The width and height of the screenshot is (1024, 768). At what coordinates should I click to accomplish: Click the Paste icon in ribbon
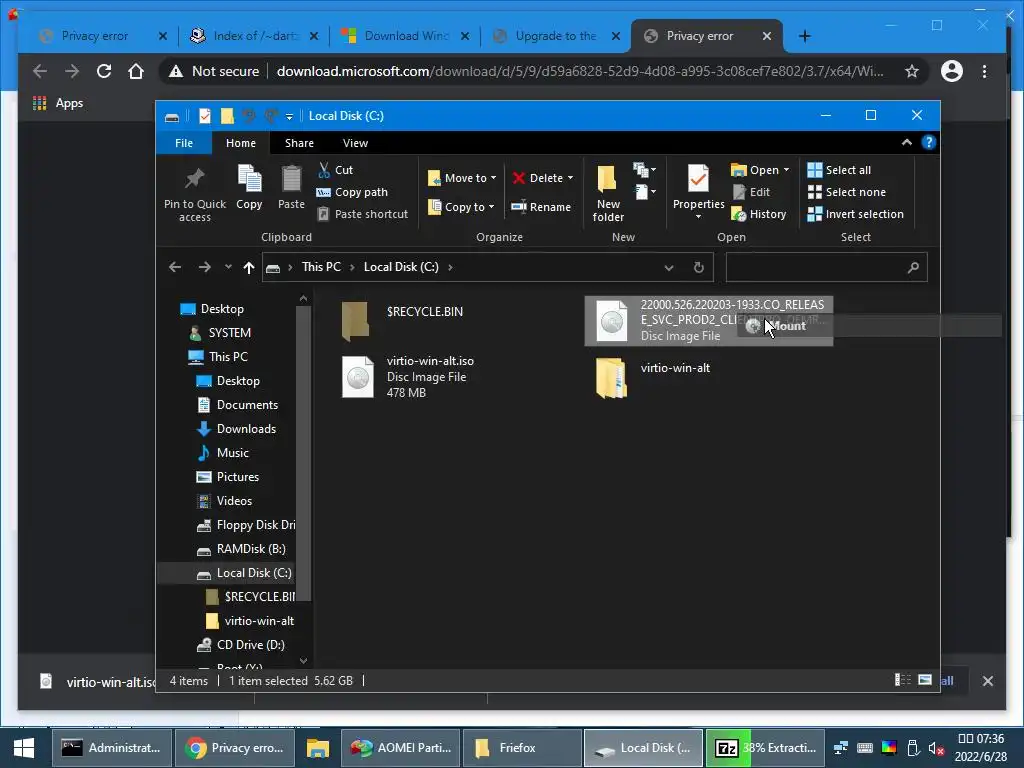pyautogui.click(x=291, y=179)
